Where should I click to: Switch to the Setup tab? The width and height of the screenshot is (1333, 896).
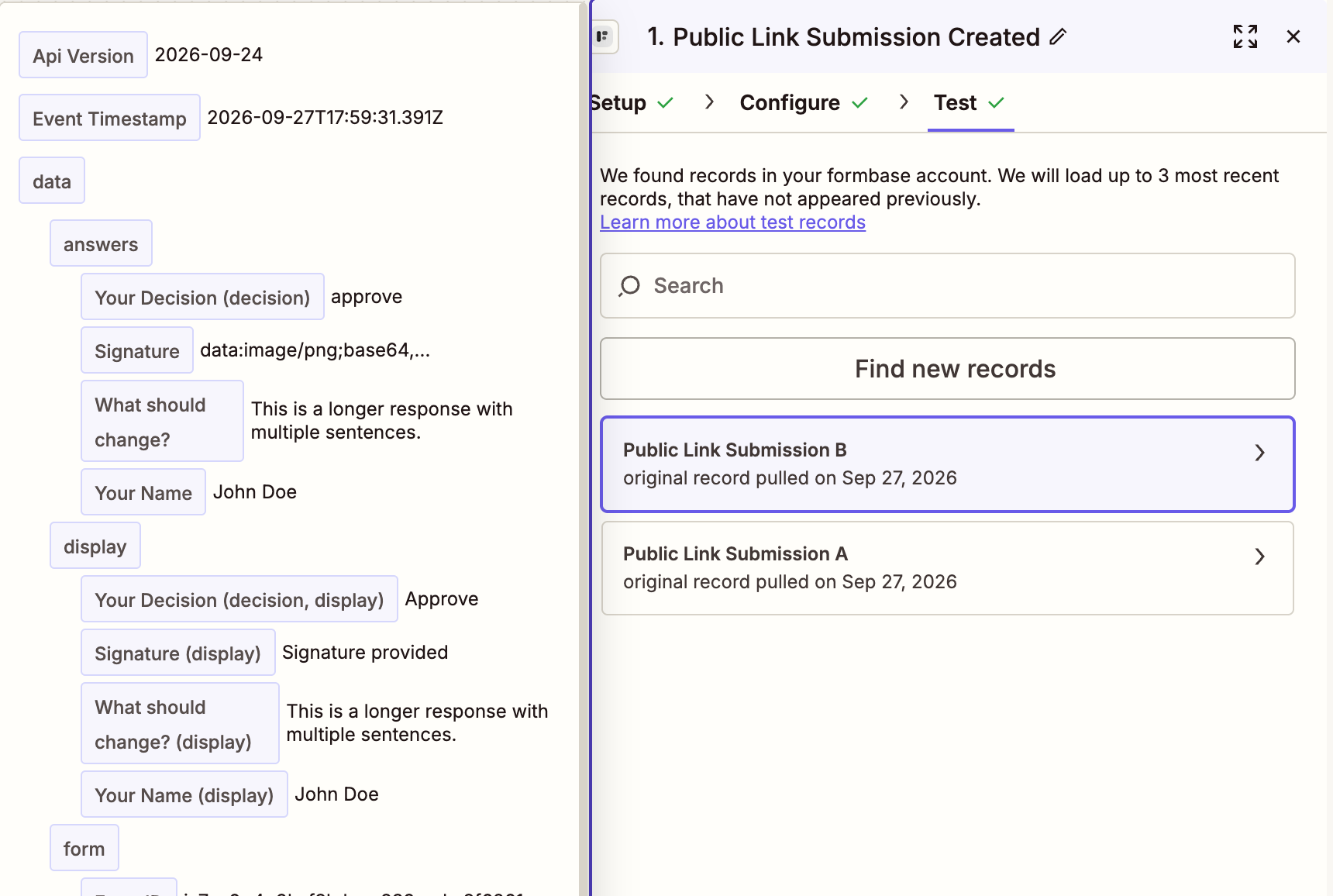click(618, 103)
